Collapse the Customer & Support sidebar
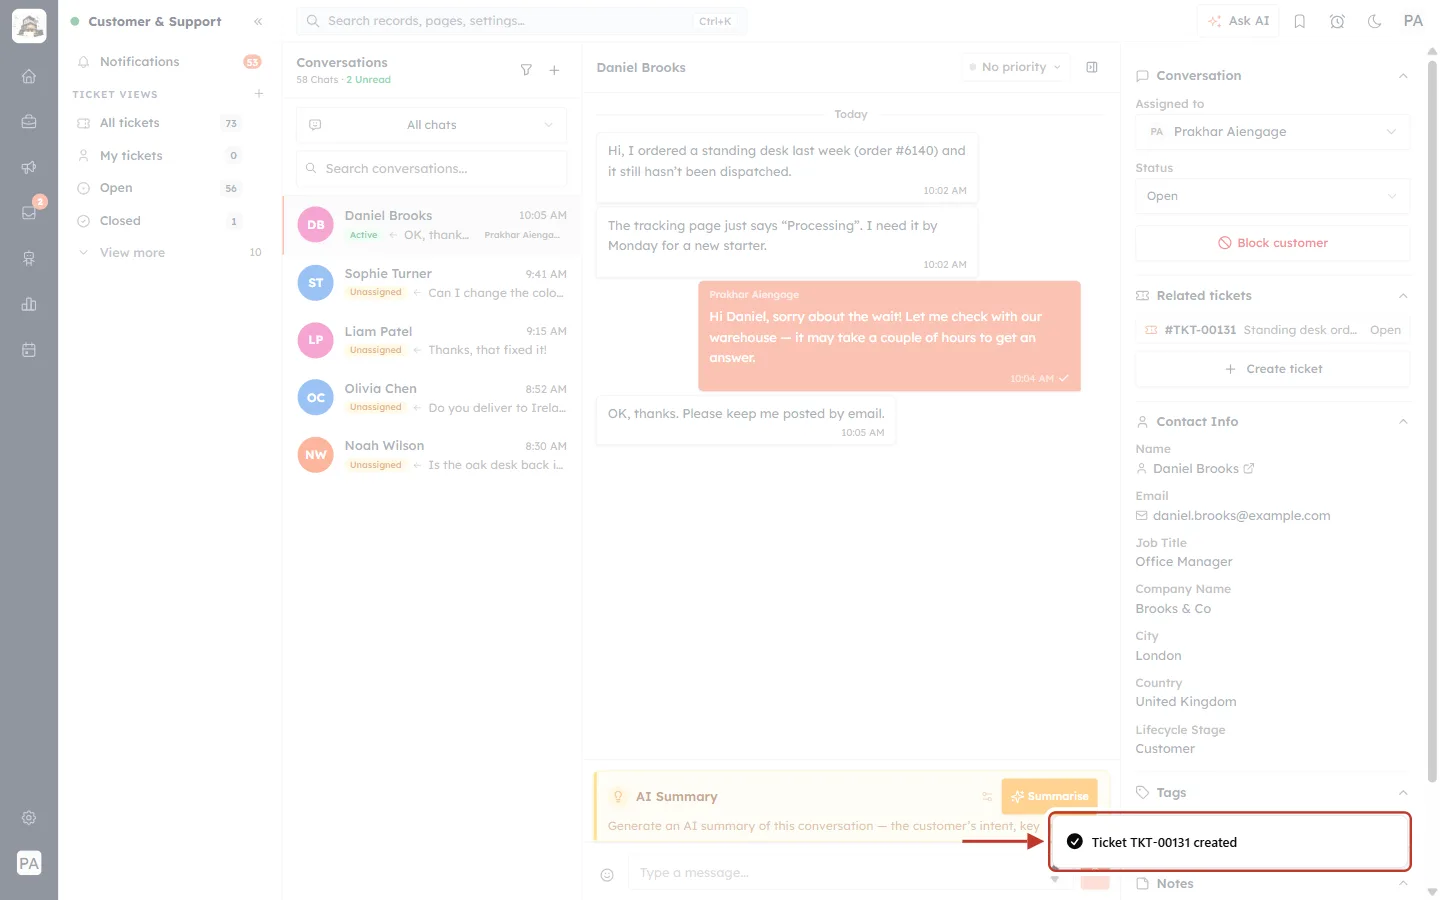The width and height of the screenshot is (1440, 900). coord(258,21)
